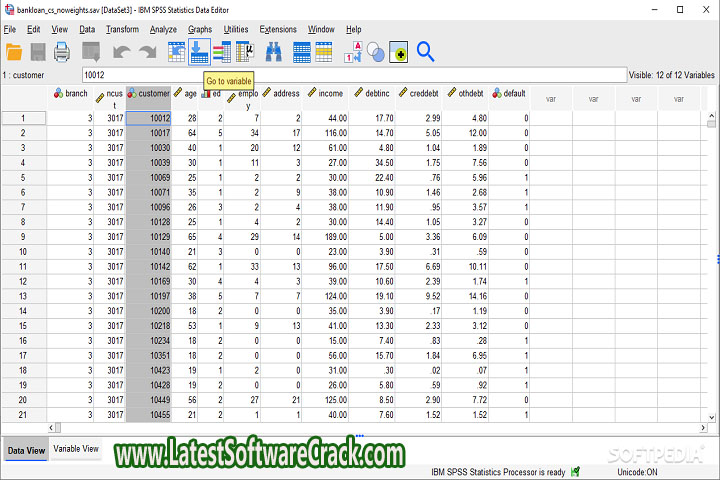The image size is (720, 480).
Task: Undo the last action
Action: click(122, 52)
